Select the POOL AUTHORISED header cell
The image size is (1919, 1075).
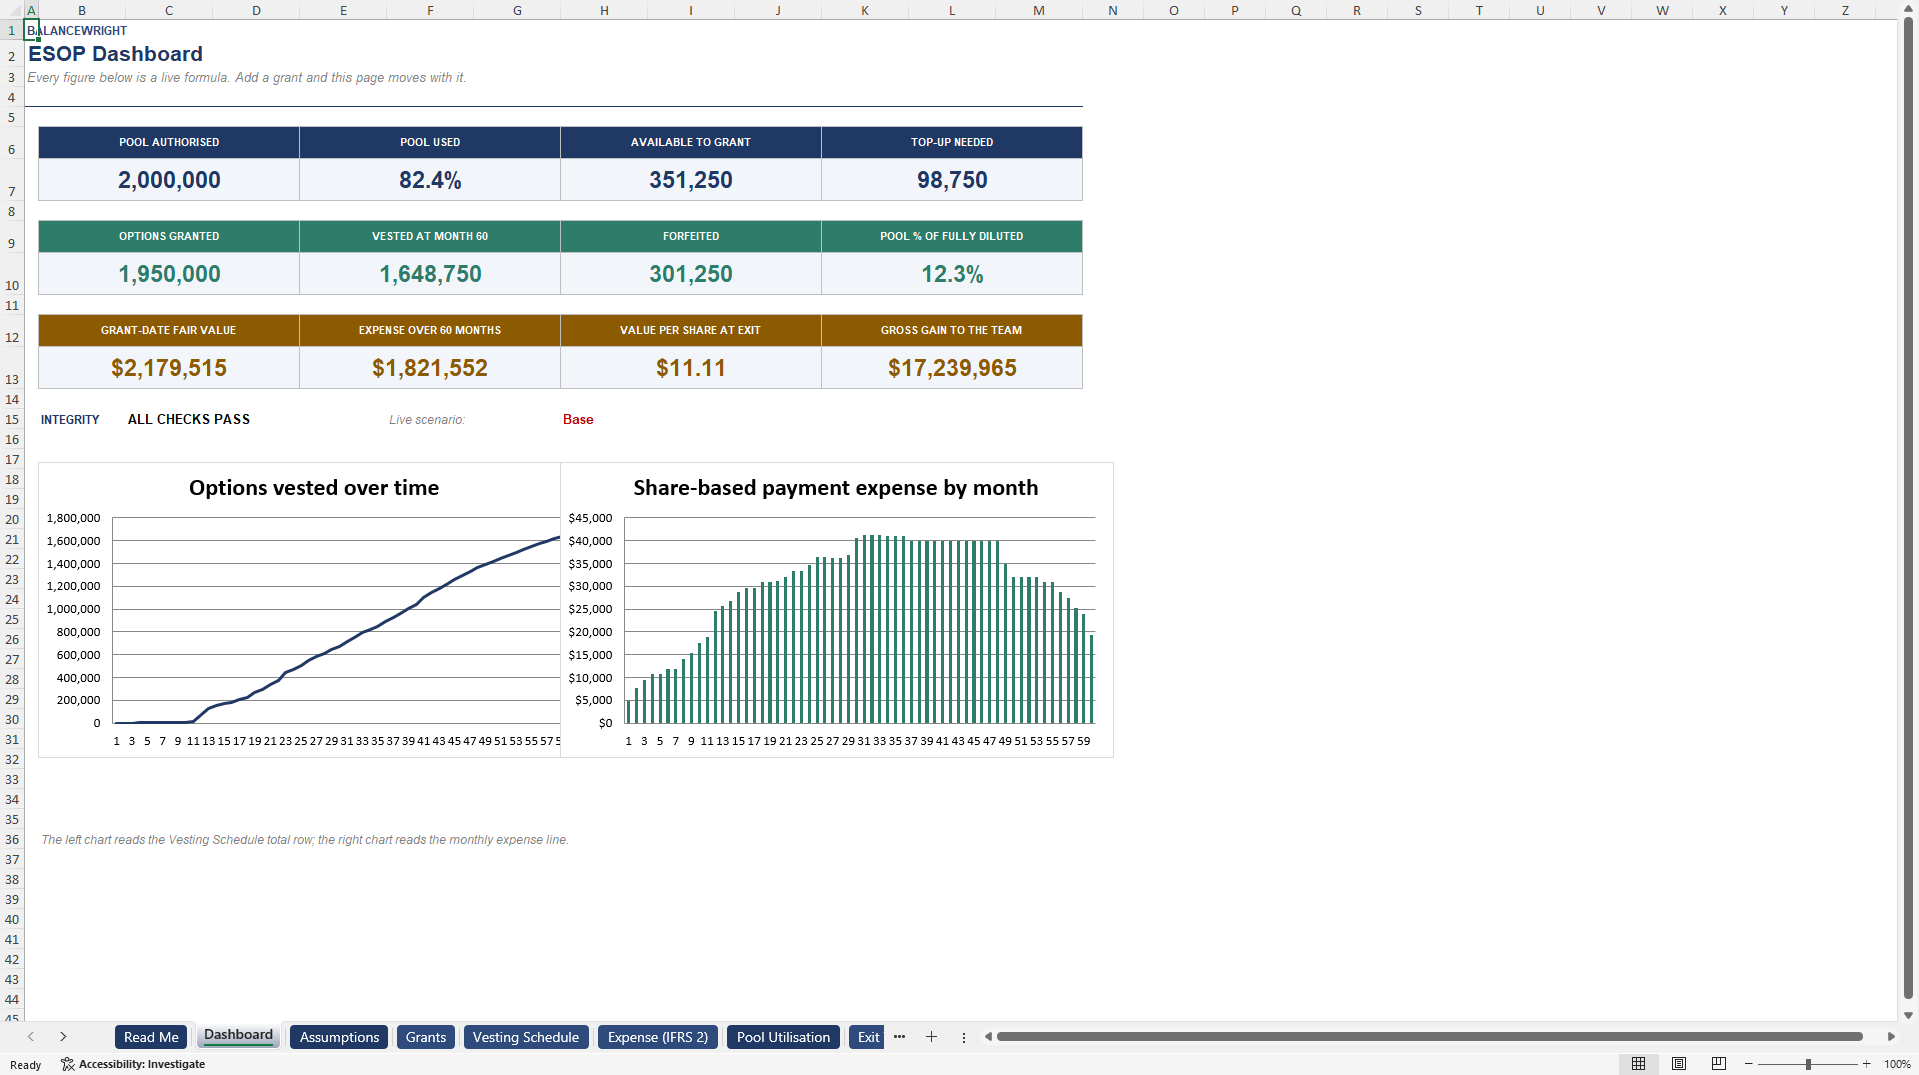[169, 142]
